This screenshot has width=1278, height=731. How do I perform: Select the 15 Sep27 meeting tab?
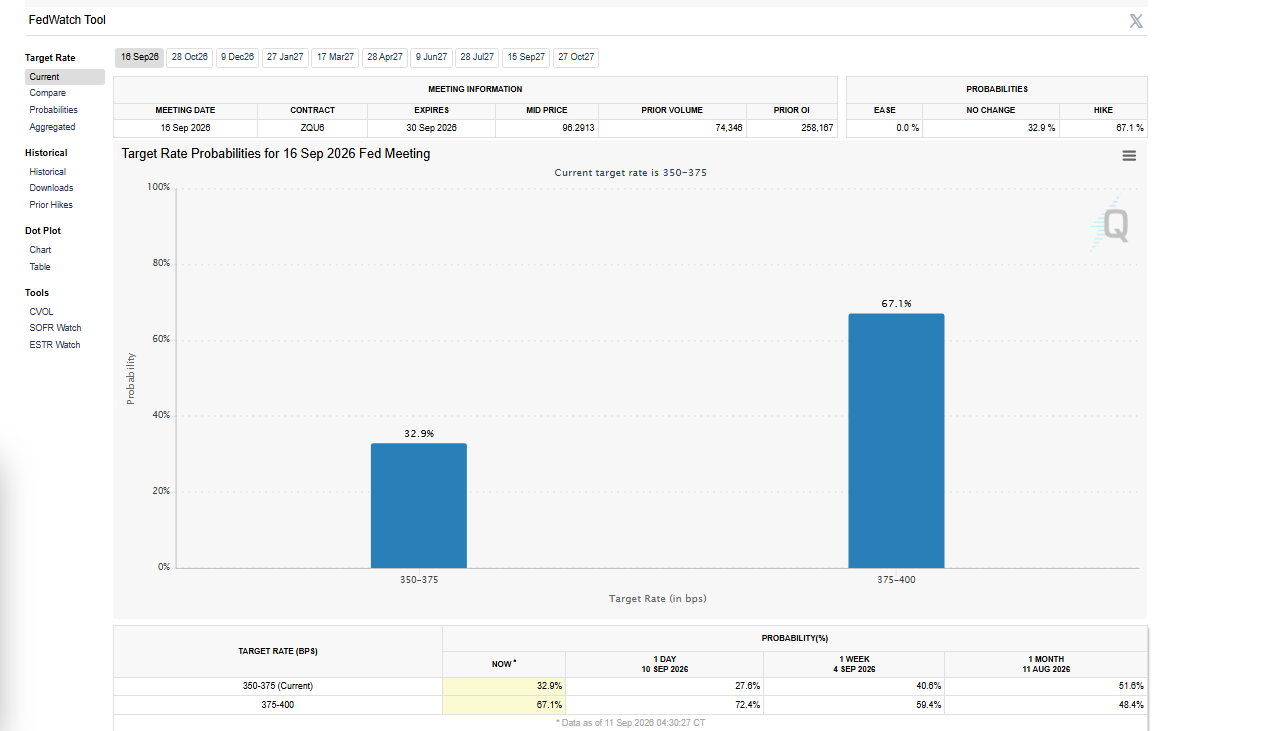(526, 57)
